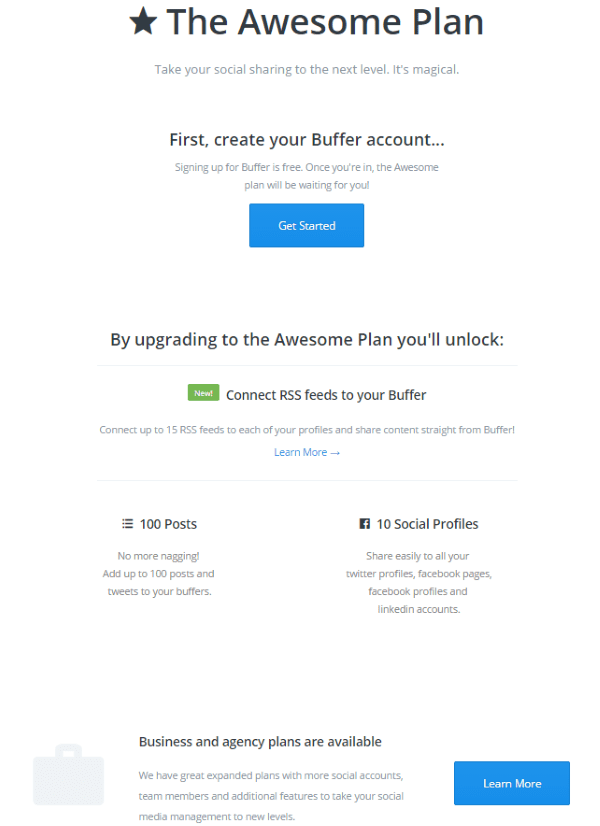Click the green New! badge
The width and height of the screenshot is (600, 826).
(x=203, y=393)
